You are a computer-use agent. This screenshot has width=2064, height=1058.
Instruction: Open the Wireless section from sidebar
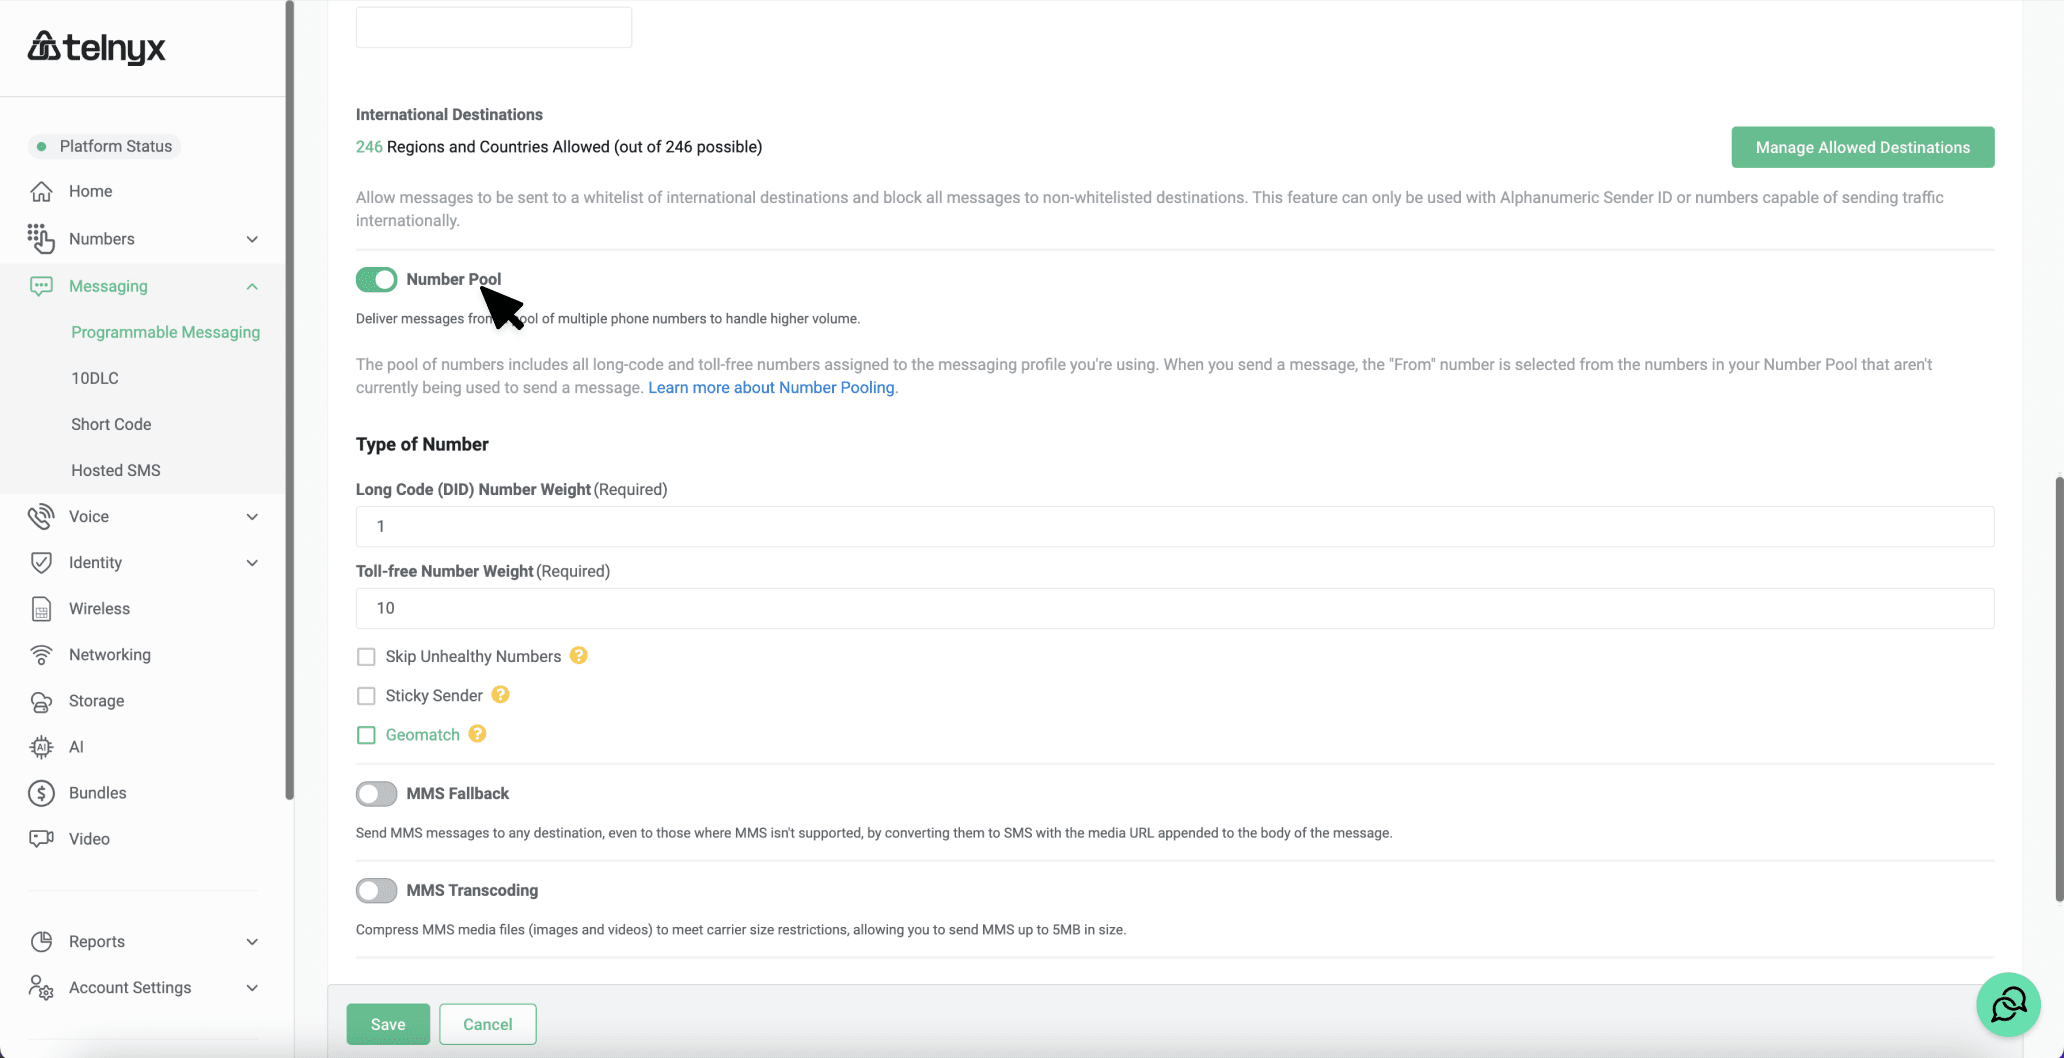[x=98, y=608]
